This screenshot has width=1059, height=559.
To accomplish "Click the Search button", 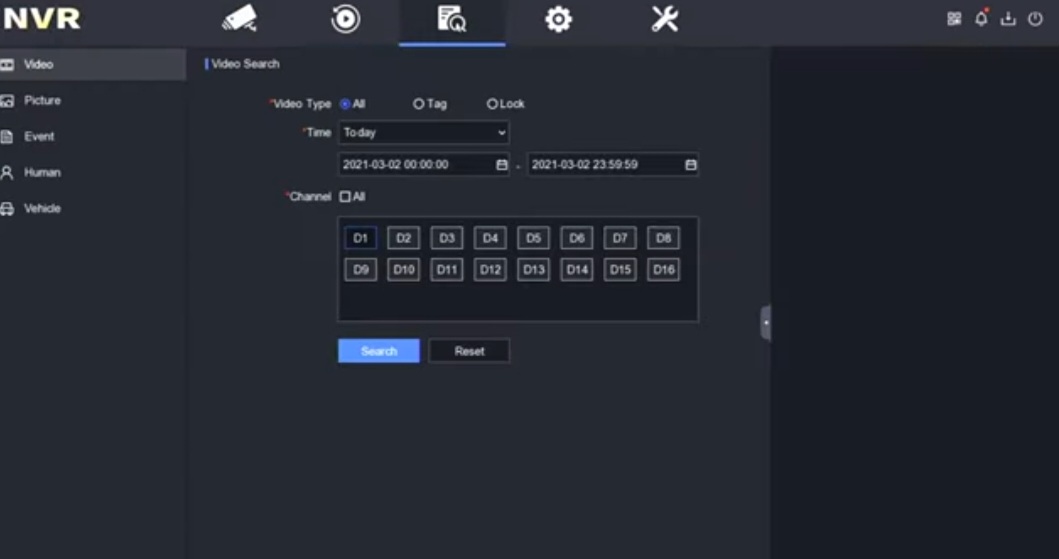I will (x=378, y=351).
